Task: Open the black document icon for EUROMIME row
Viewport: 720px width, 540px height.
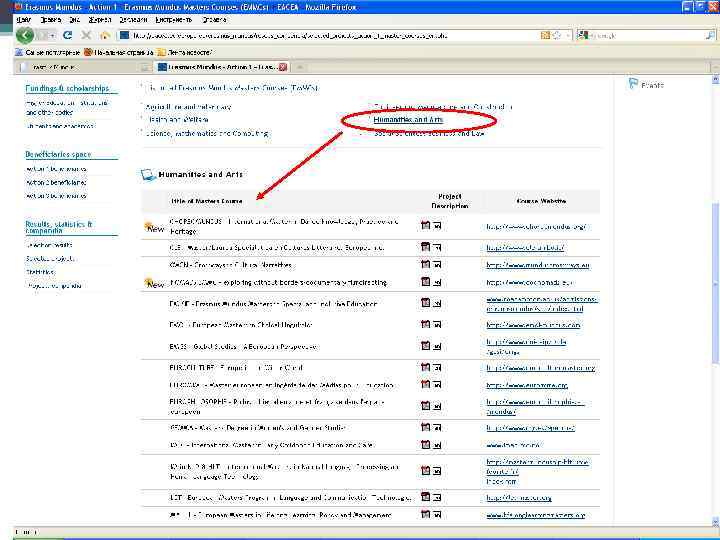Action: coord(437,385)
